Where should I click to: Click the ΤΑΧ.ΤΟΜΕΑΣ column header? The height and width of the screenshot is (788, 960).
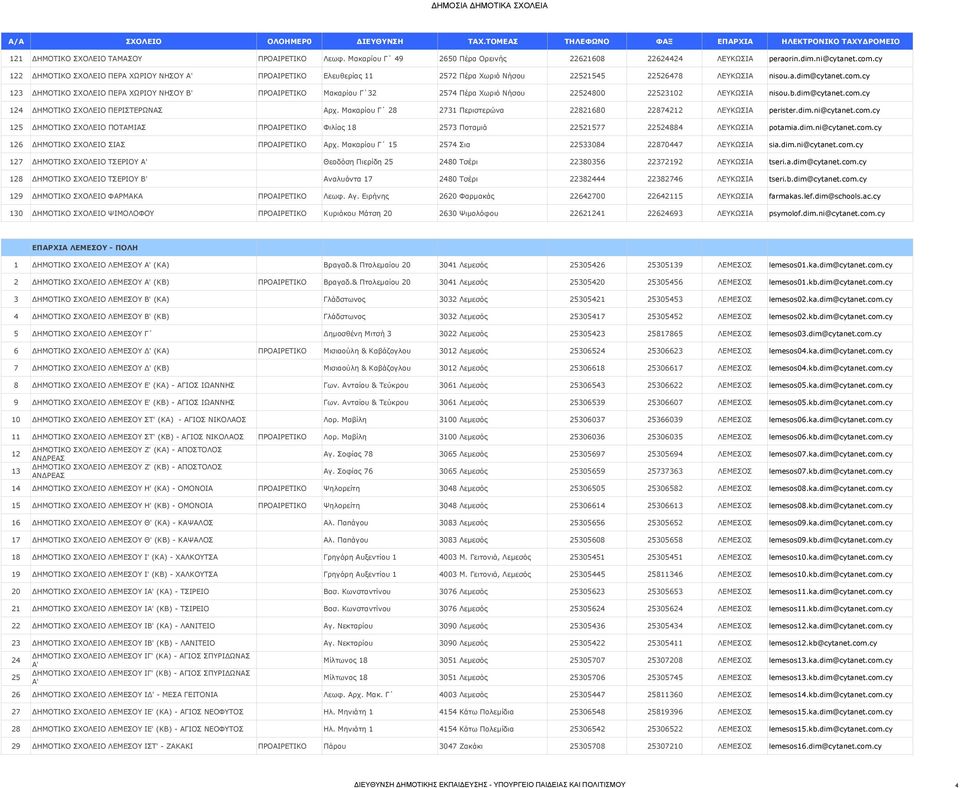click(x=492, y=42)
